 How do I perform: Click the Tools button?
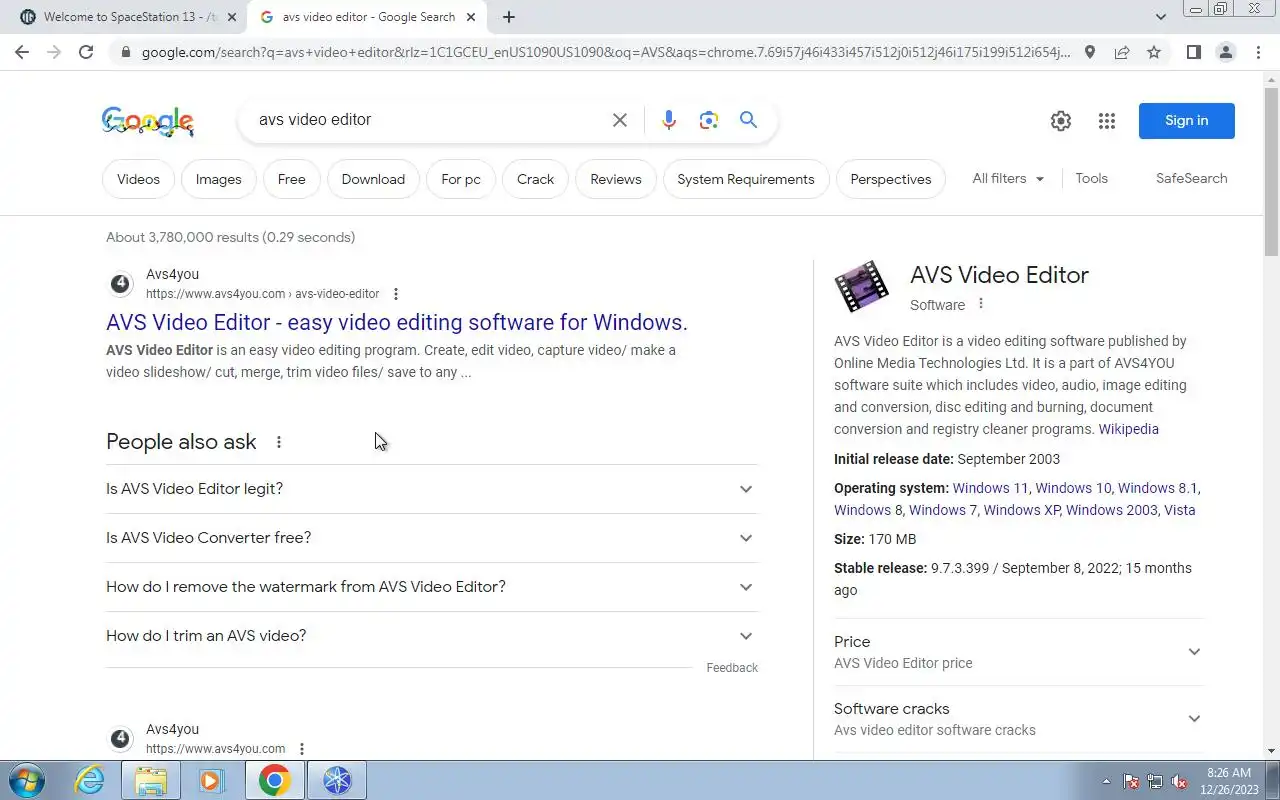[x=1091, y=178]
